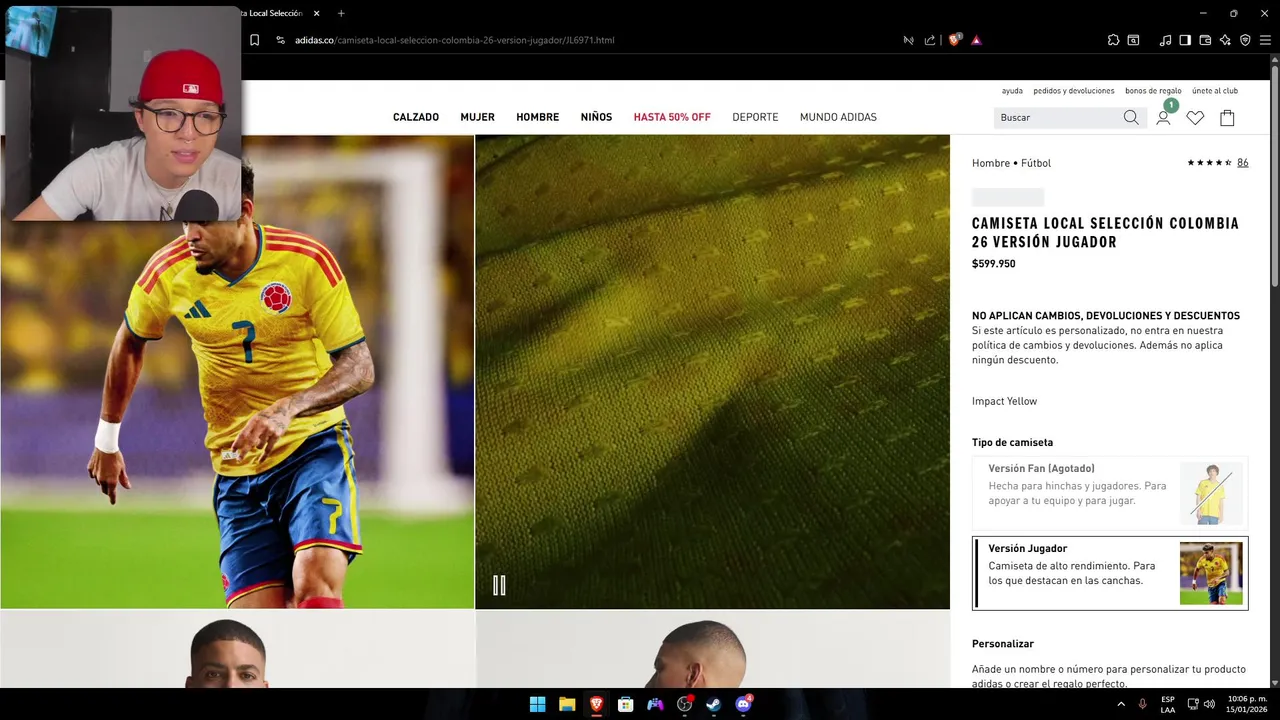The image size is (1280, 720).
Task: Open the NIÑOS menu
Action: pos(596,117)
